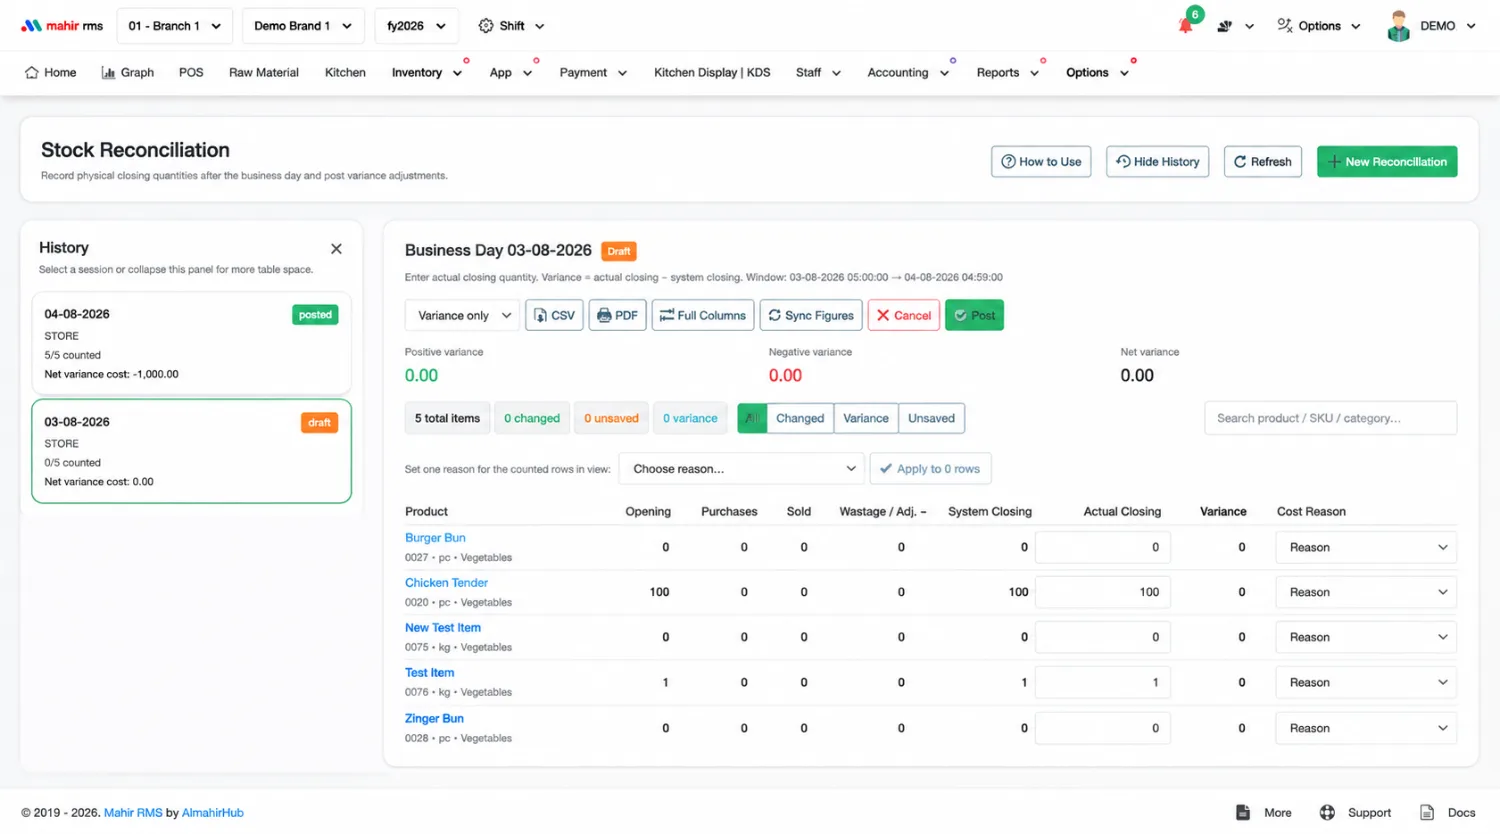This screenshot has height=834, width=1500.
Task: Open the Demo Brand 1 selector
Action: click(x=302, y=26)
